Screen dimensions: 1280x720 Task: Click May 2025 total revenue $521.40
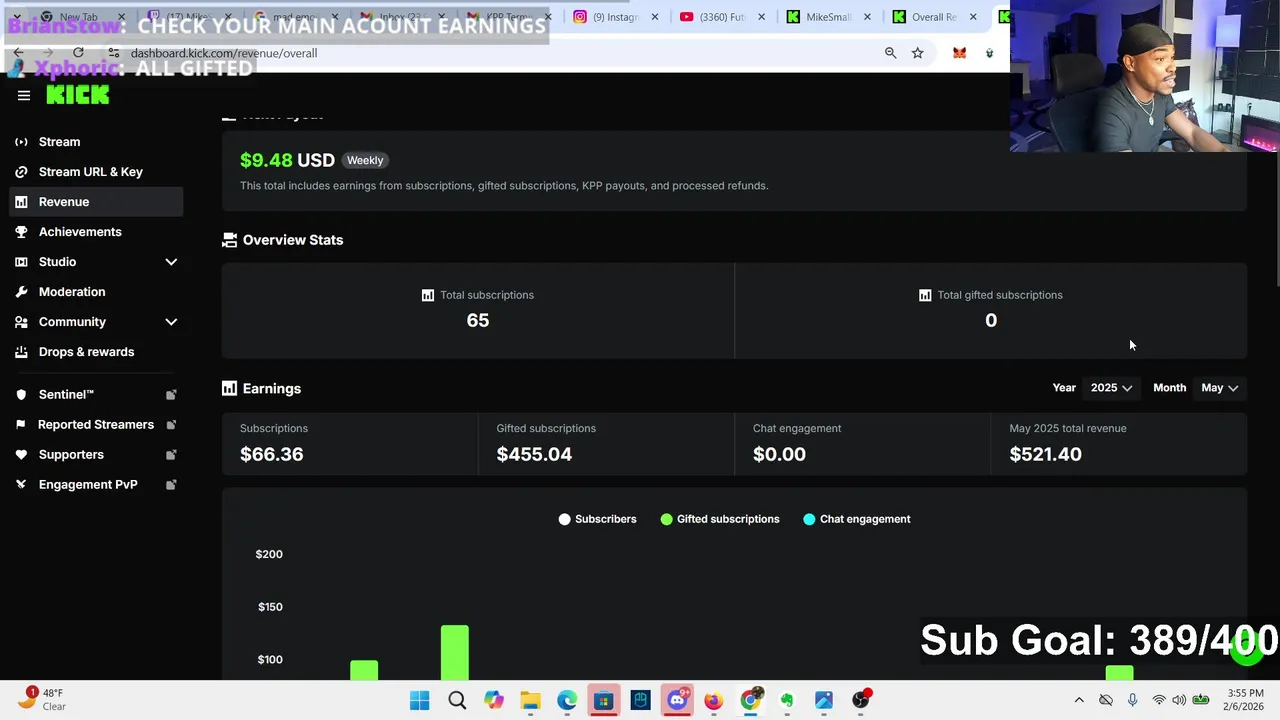pyautogui.click(x=1045, y=454)
